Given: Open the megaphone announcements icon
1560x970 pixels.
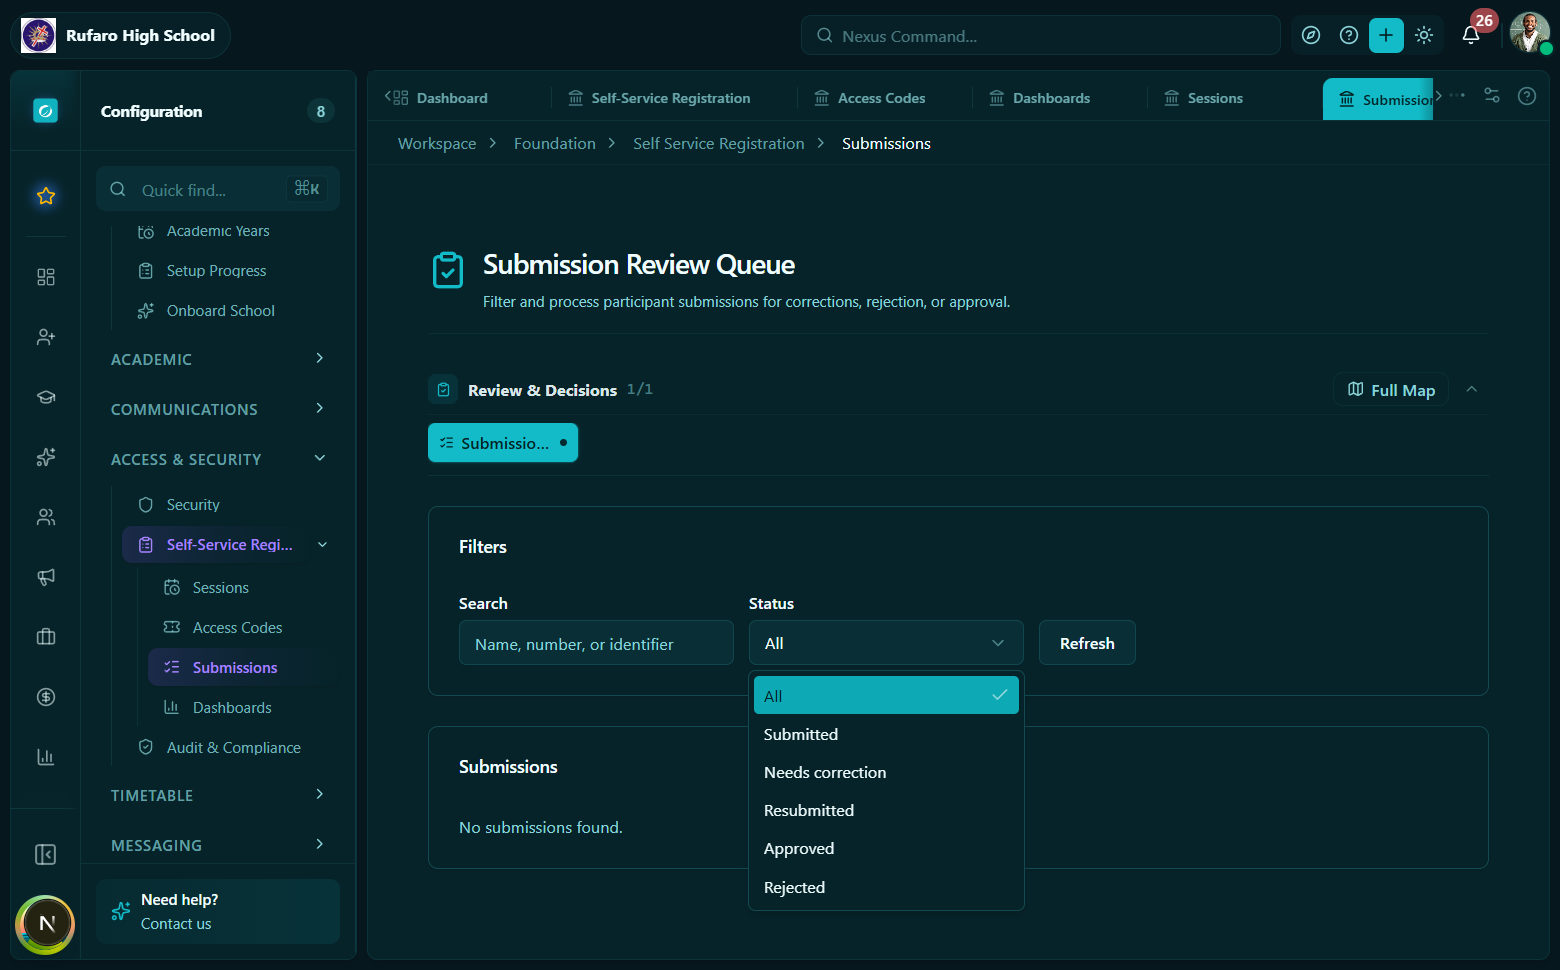Looking at the screenshot, I should [46, 577].
